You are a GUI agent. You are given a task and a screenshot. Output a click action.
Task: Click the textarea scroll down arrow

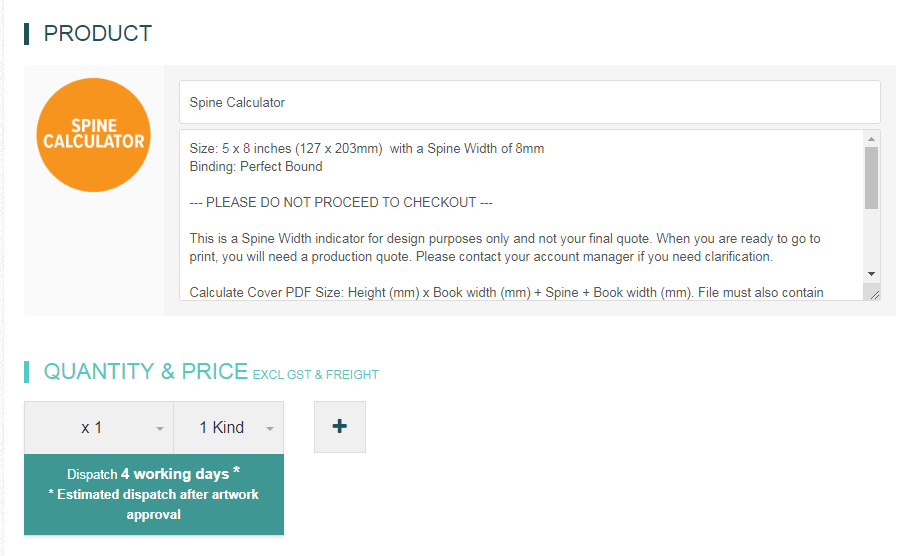tap(871, 274)
